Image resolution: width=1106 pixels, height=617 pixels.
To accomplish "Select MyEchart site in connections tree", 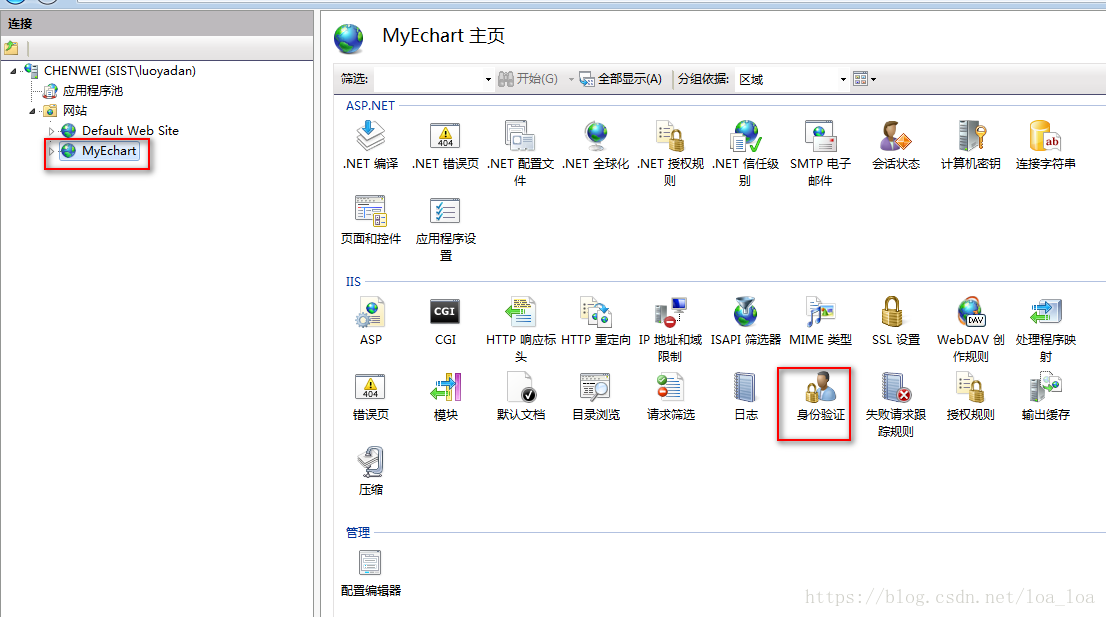I will tap(109, 151).
